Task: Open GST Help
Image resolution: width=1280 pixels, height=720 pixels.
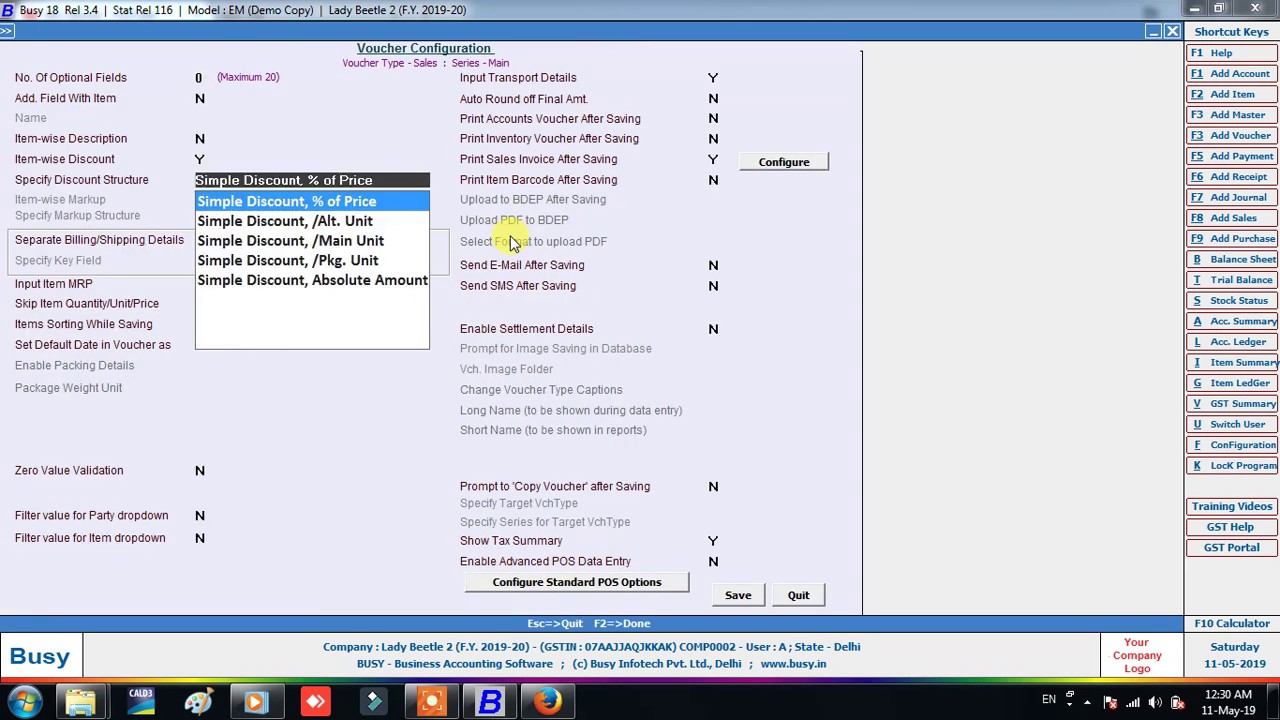Action: pos(1232,527)
